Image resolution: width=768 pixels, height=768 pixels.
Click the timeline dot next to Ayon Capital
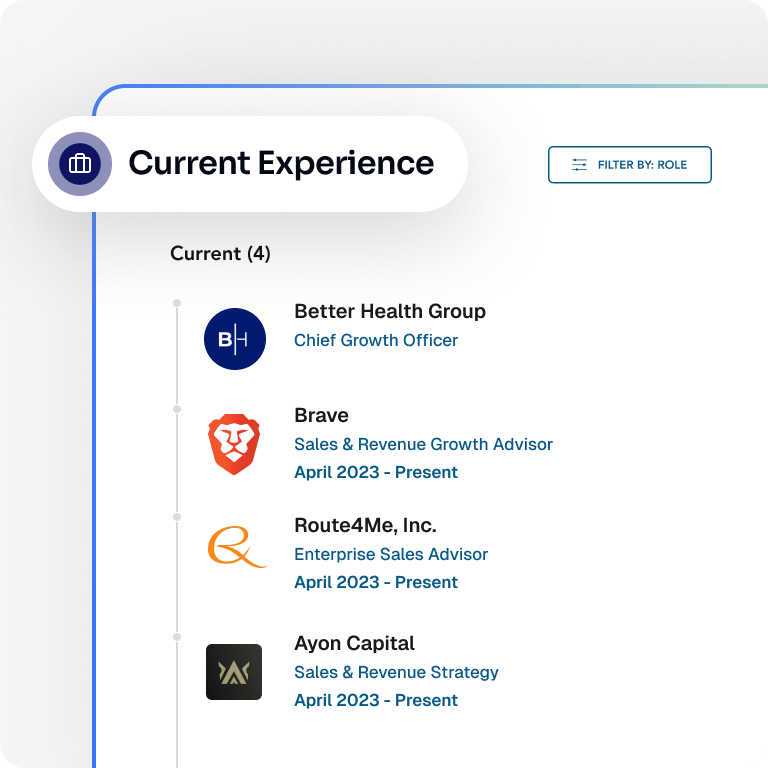177,637
